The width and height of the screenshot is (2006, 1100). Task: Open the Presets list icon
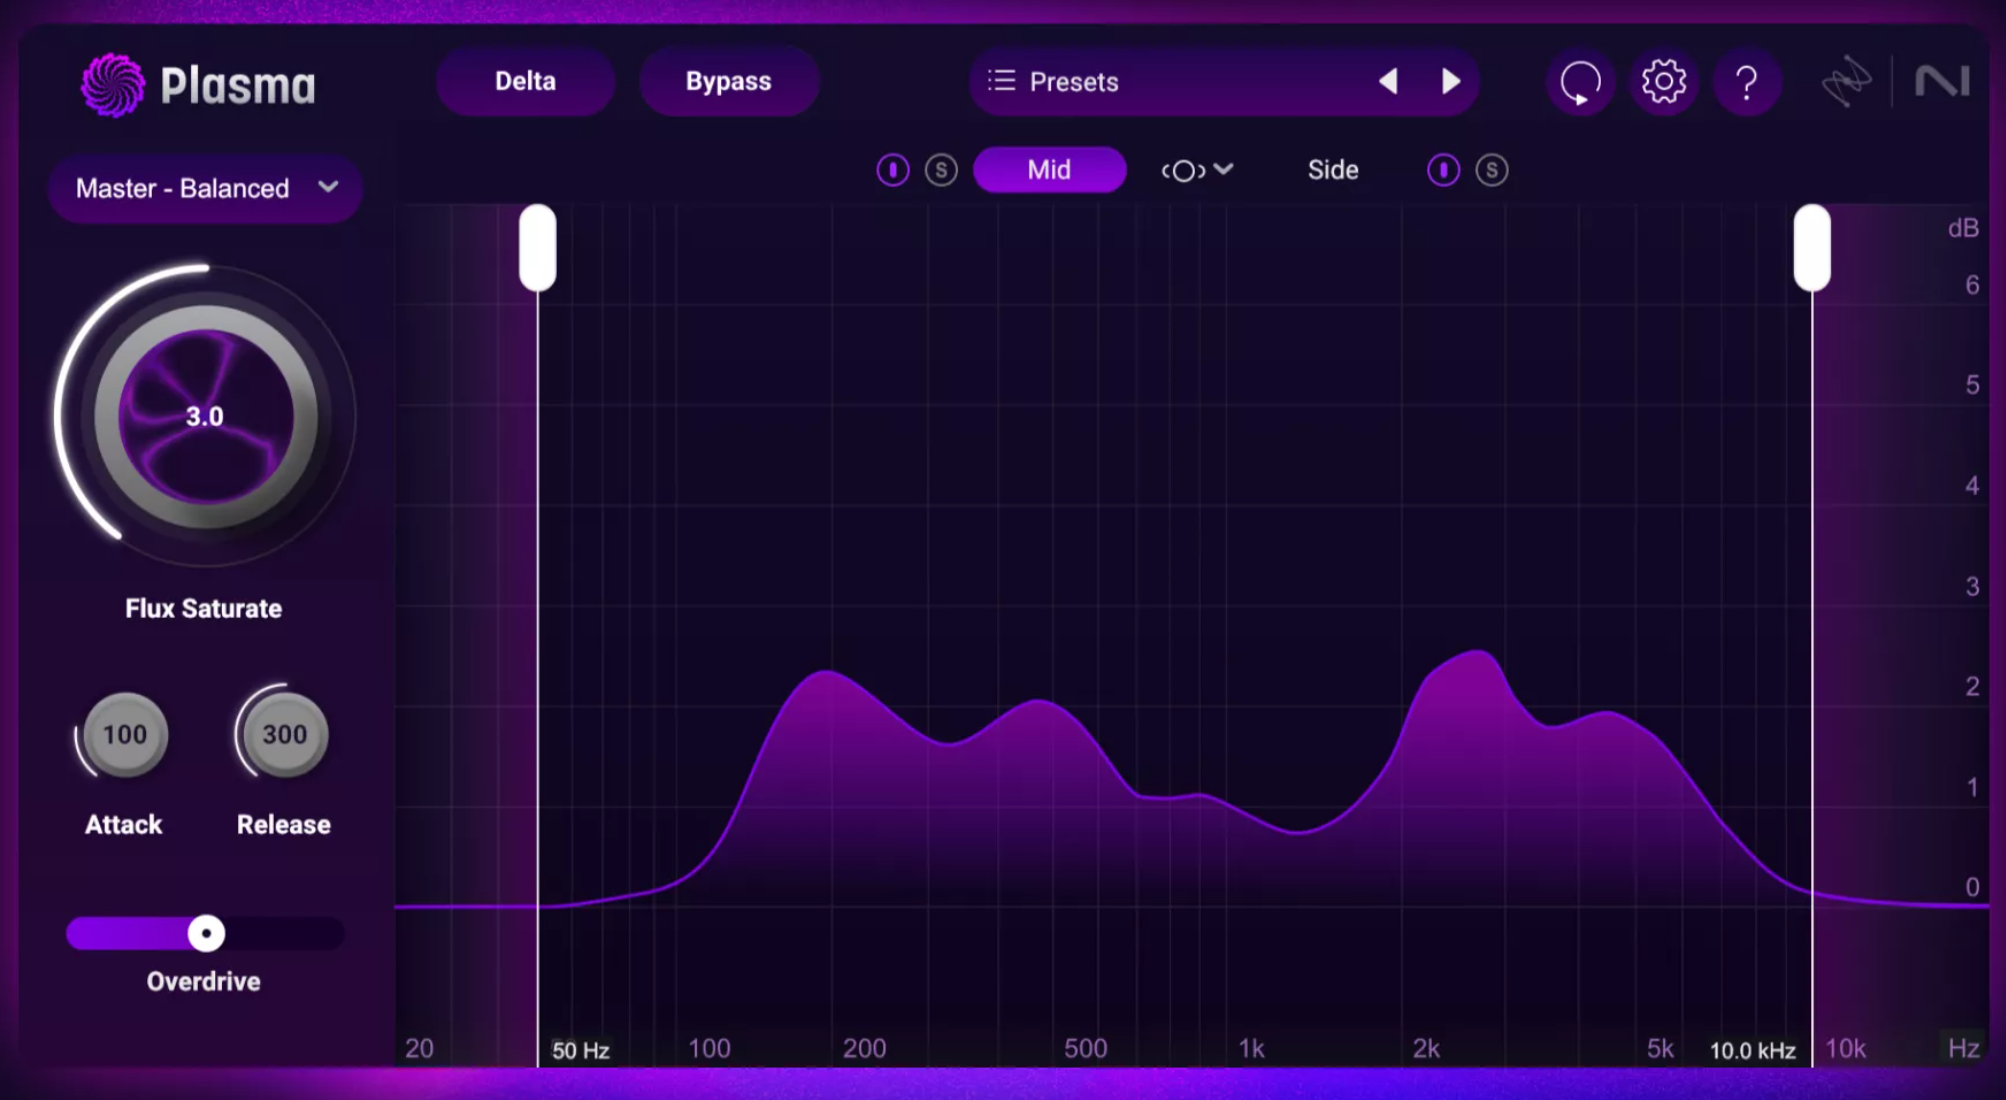[x=999, y=81]
